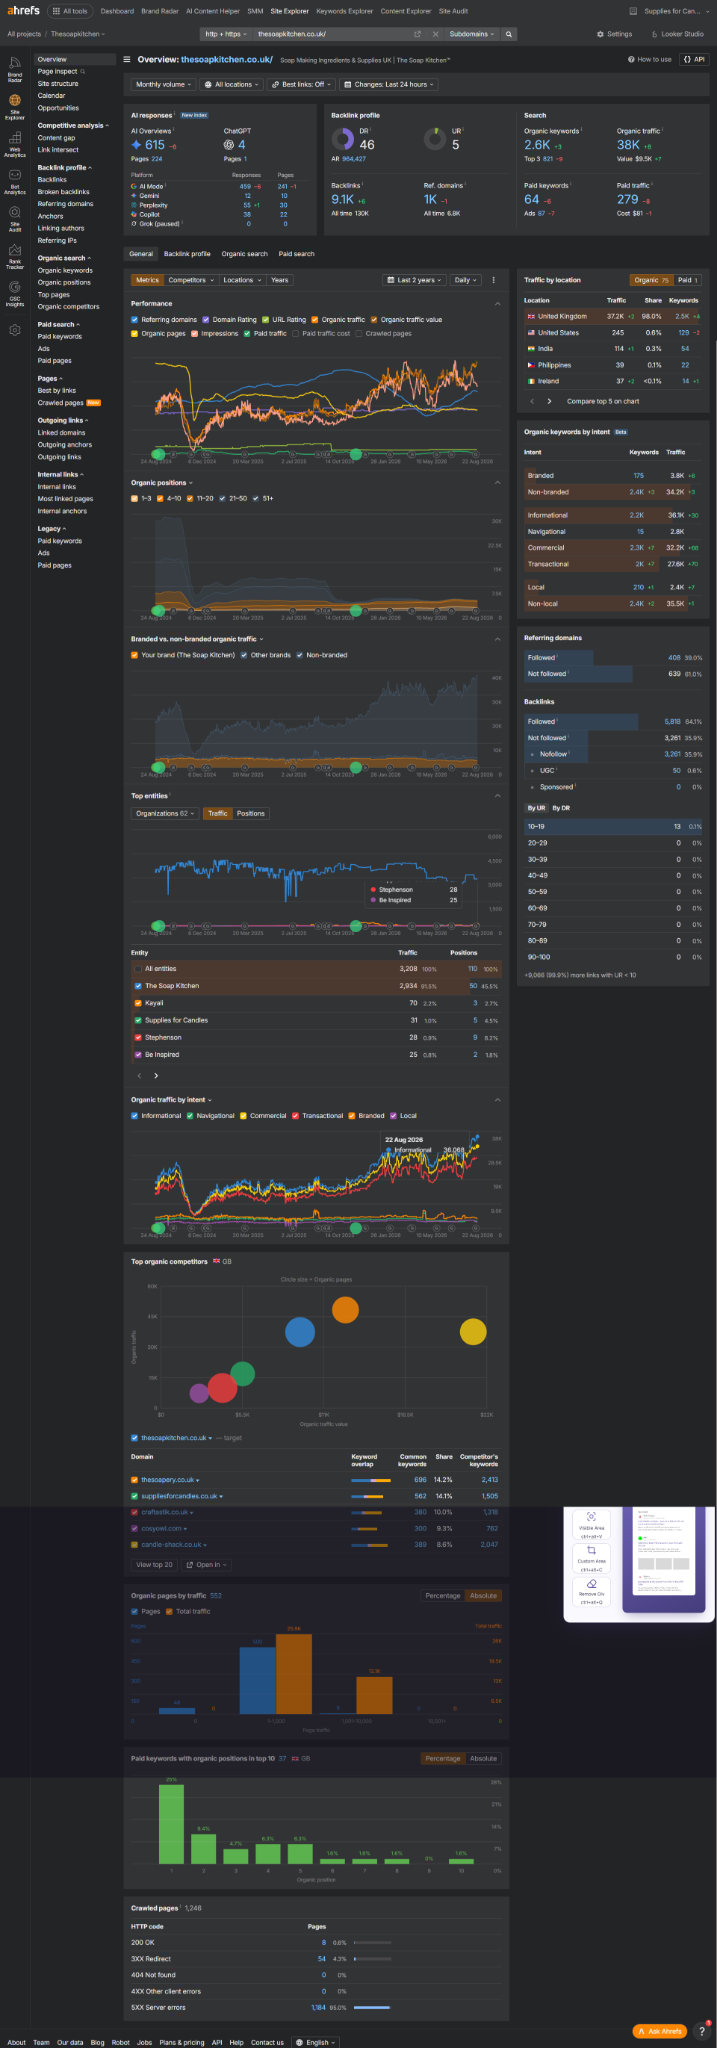Click View top 20 button
This screenshot has height=2048, width=717.
click(155, 1564)
